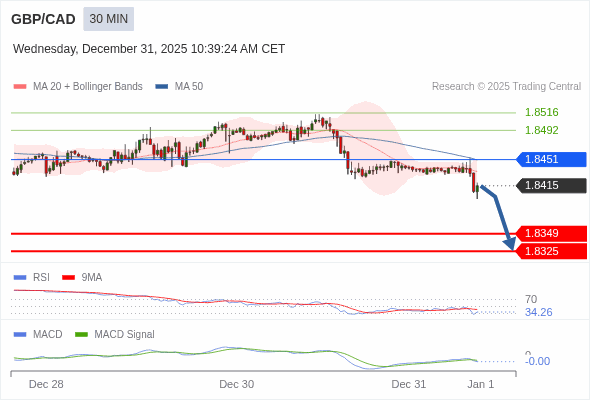Click the GBP/CAD pair title
Image resolution: width=590 pixels, height=400 pixels.
tap(43, 19)
